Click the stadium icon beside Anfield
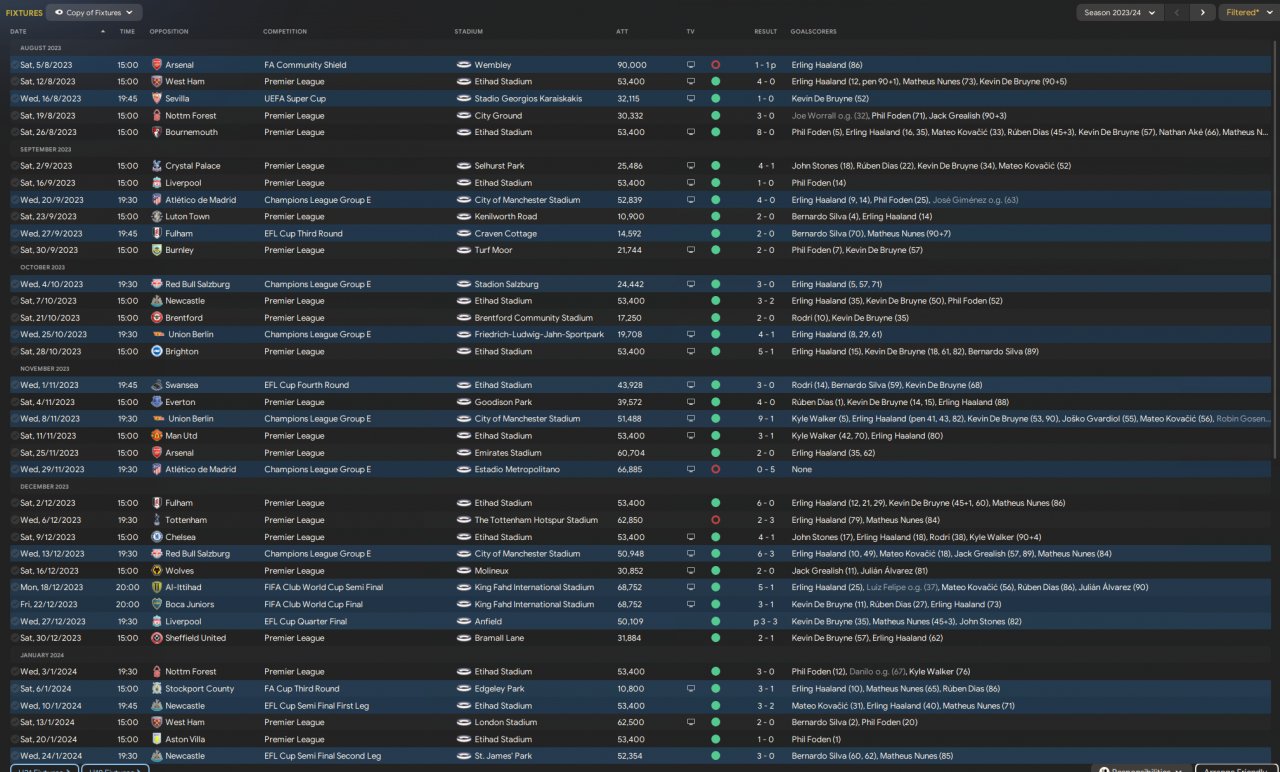 (x=464, y=621)
